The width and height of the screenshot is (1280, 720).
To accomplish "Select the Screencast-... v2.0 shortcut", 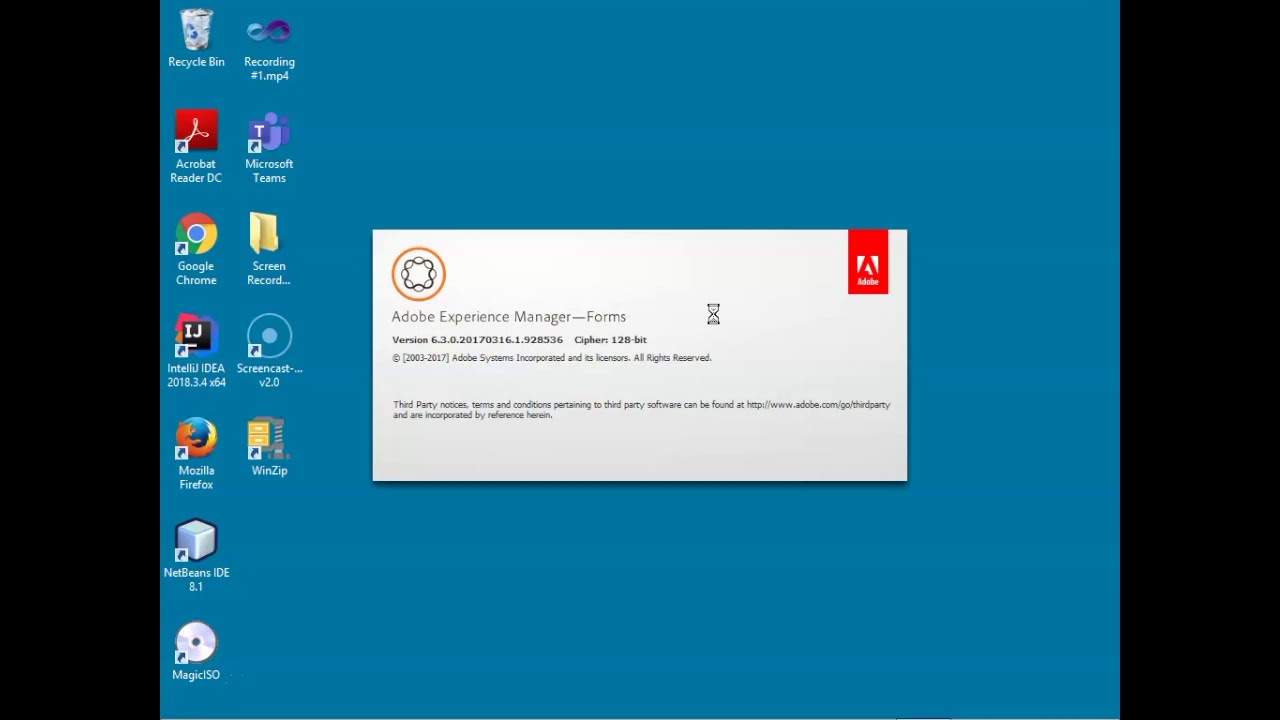I will pyautogui.click(x=269, y=351).
